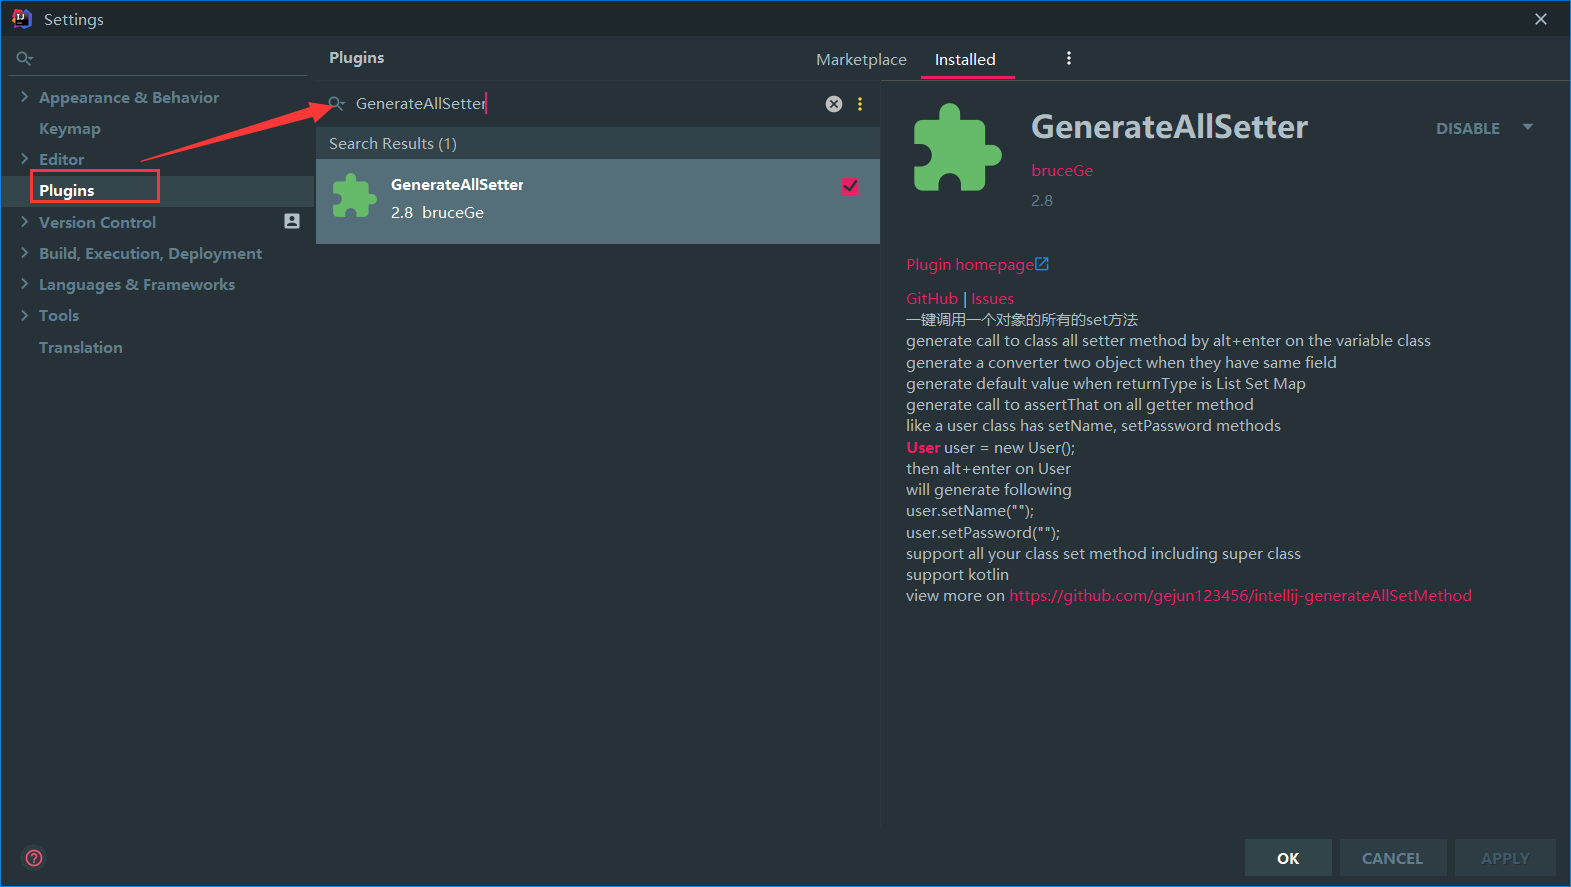Open dropdown arrow next to DISABLE
The image size is (1571, 887).
click(1528, 127)
